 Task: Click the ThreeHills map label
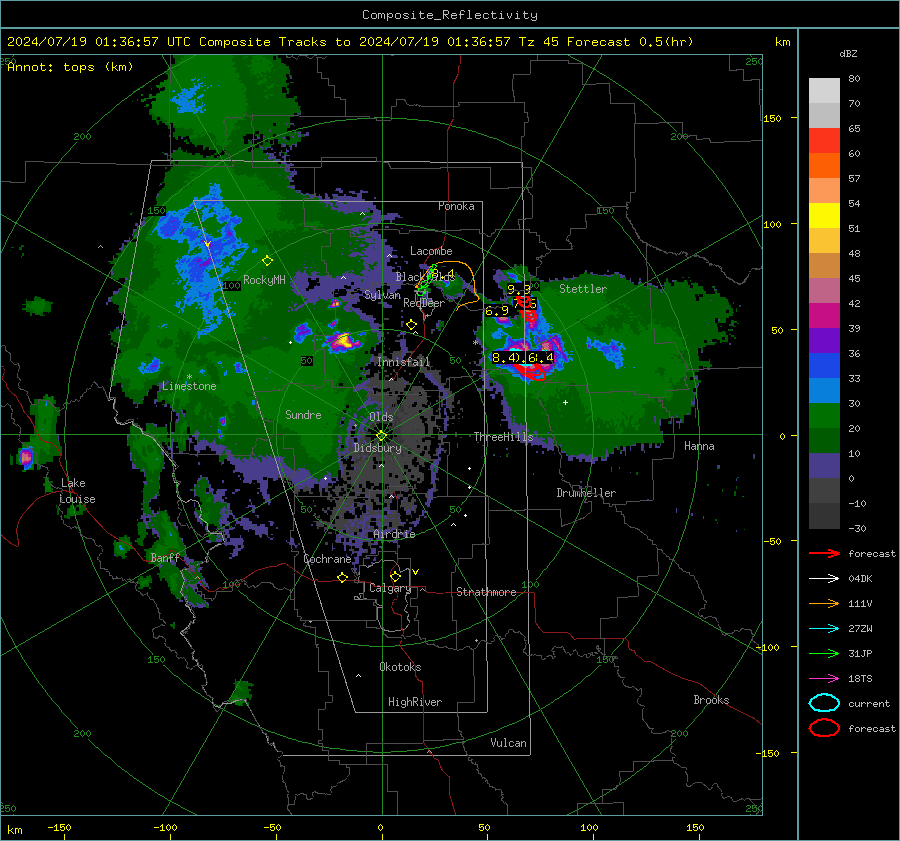(x=503, y=437)
